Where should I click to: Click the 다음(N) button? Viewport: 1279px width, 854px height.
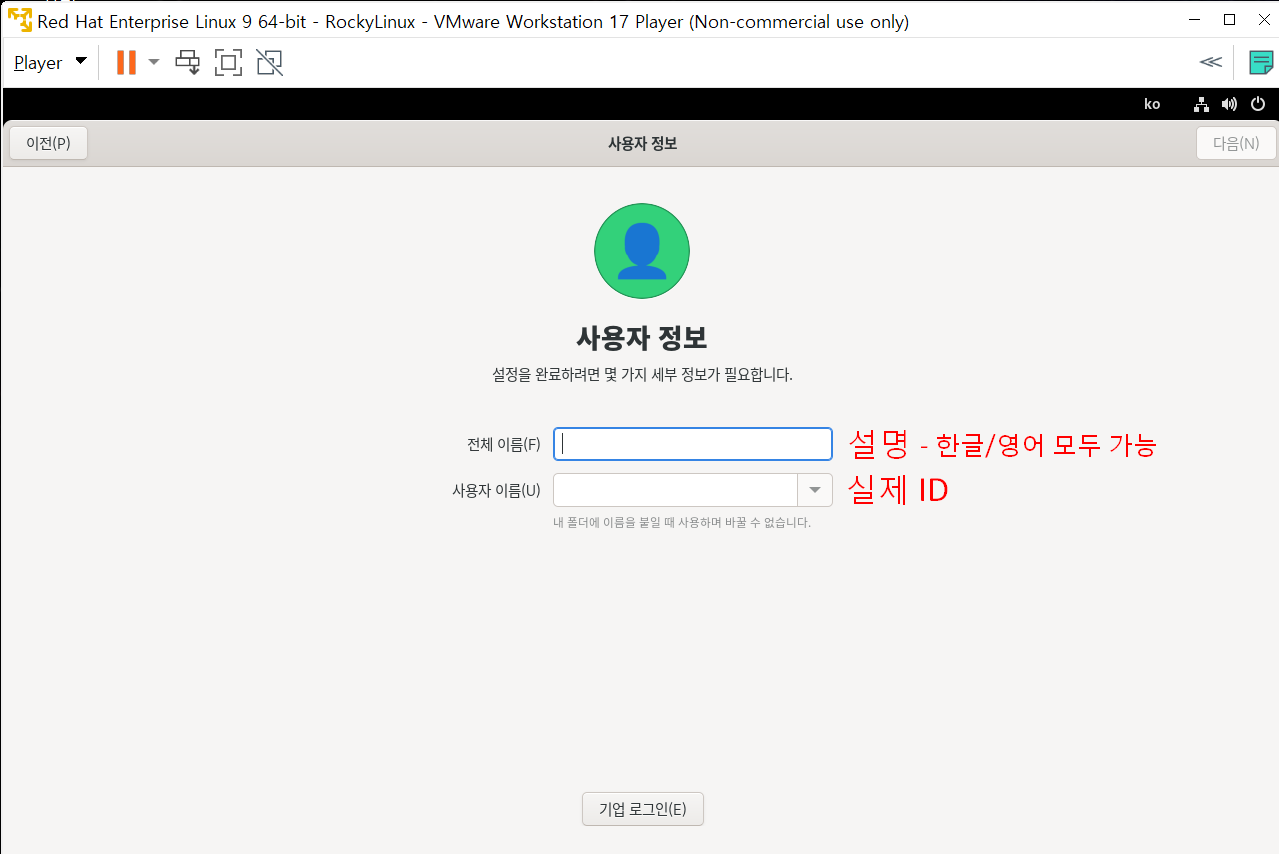point(1236,143)
